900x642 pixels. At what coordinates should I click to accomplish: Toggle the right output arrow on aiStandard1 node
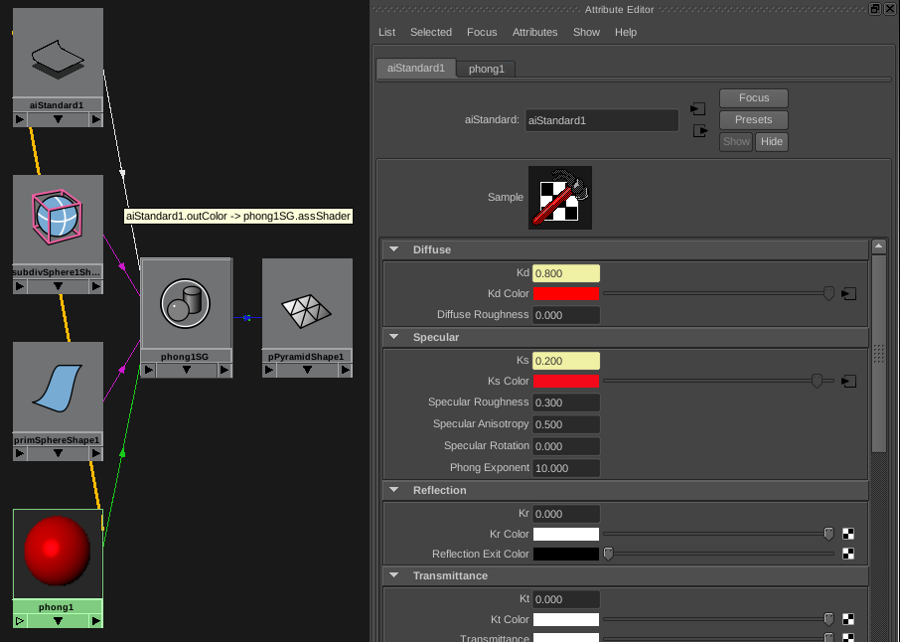[96, 119]
